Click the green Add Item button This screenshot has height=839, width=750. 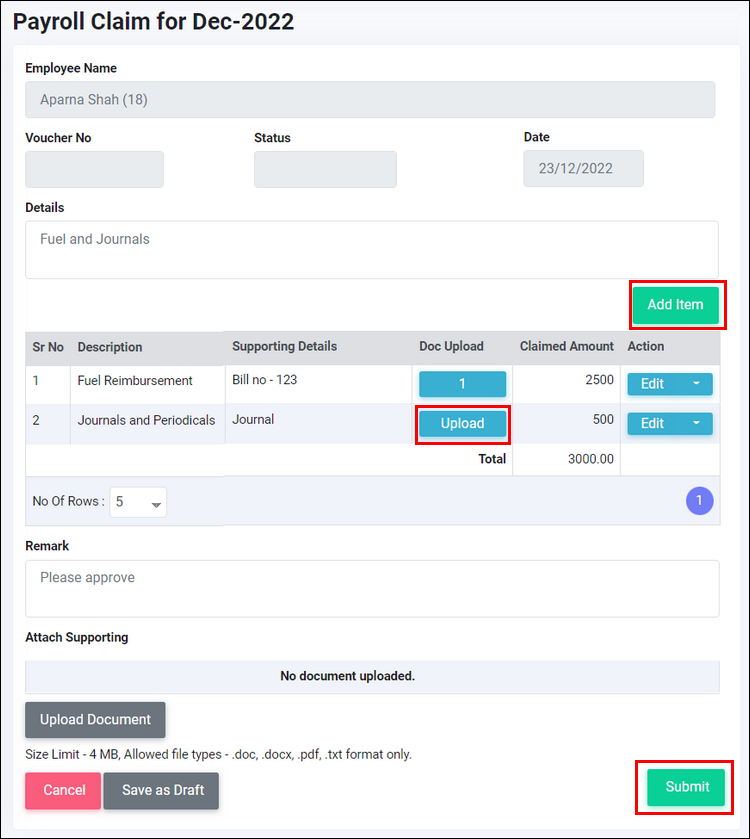point(675,304)
